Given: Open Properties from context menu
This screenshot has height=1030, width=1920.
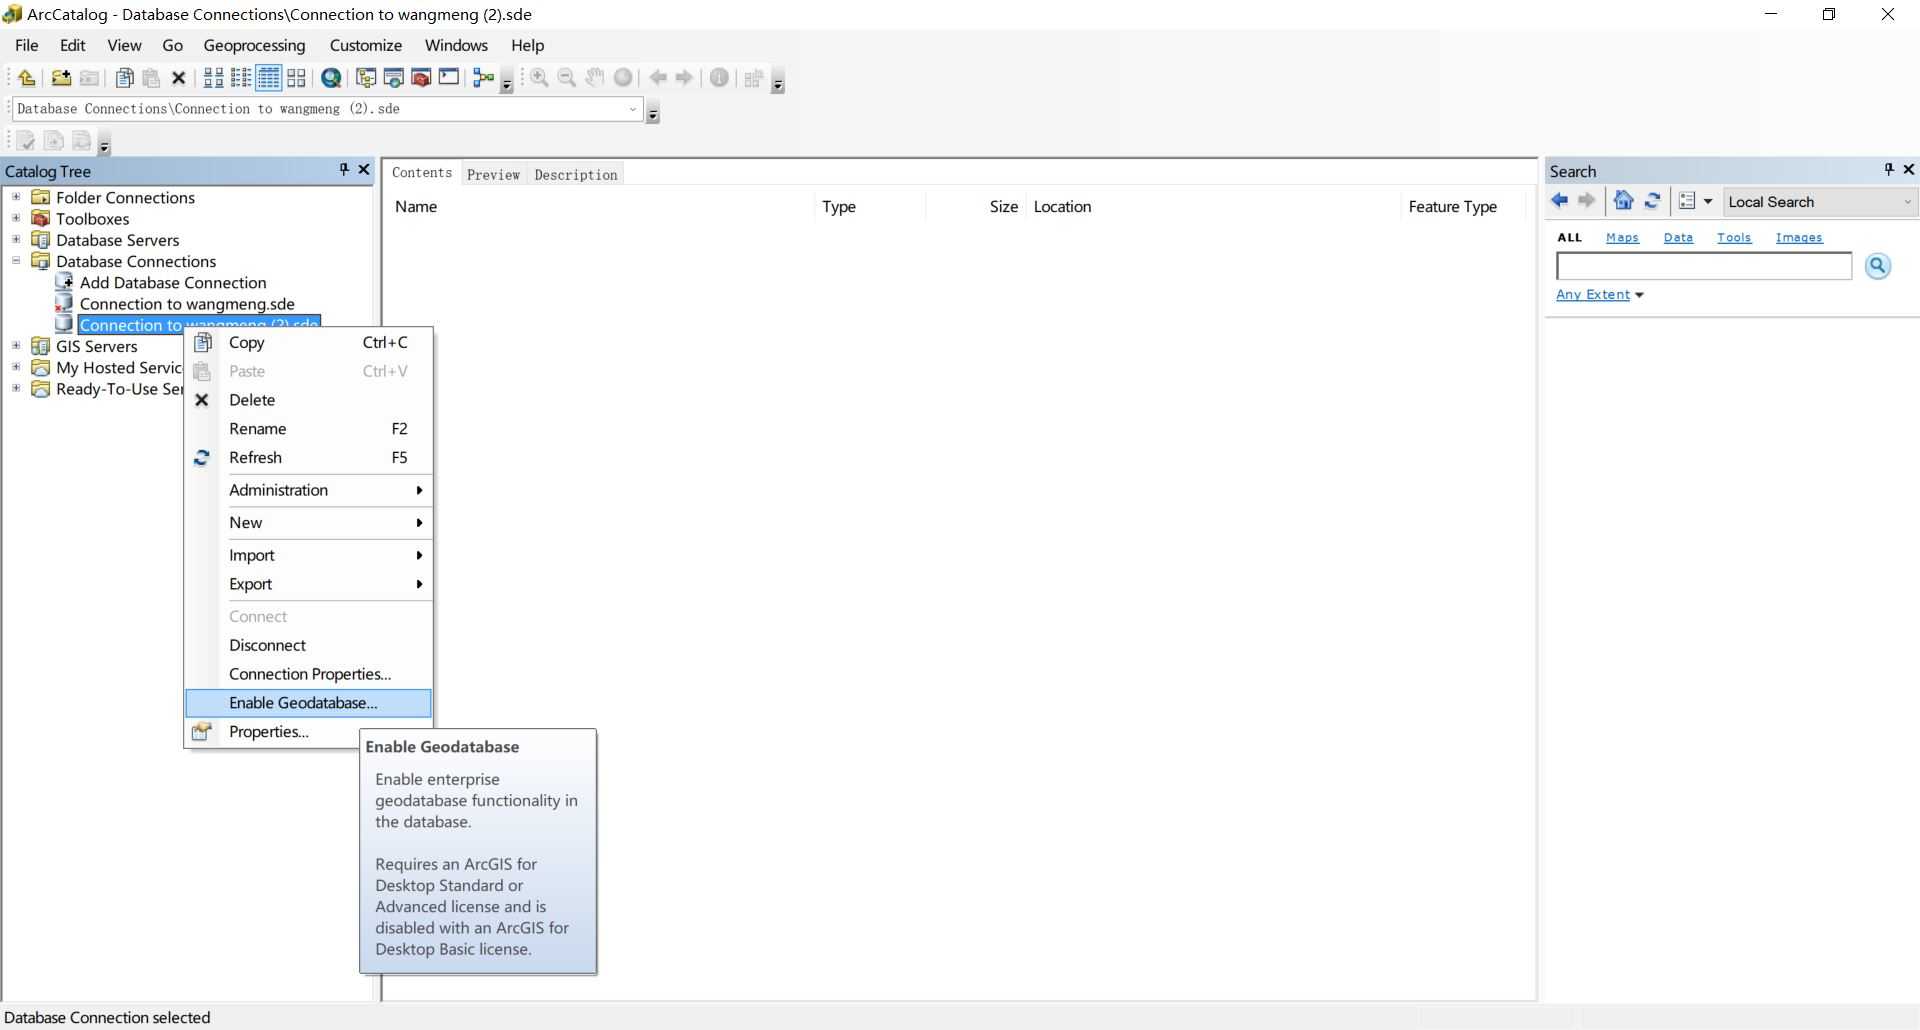Looking at the screenshot, I should pos(272,732).
